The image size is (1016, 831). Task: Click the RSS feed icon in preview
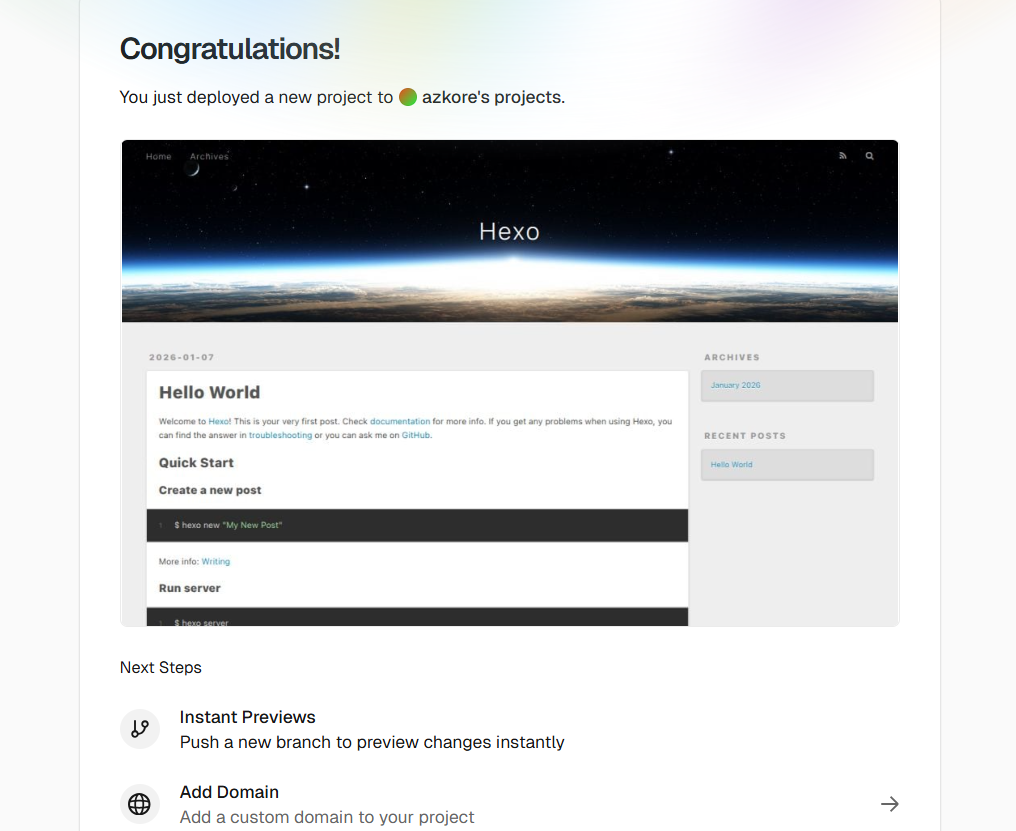coord(842,156)
